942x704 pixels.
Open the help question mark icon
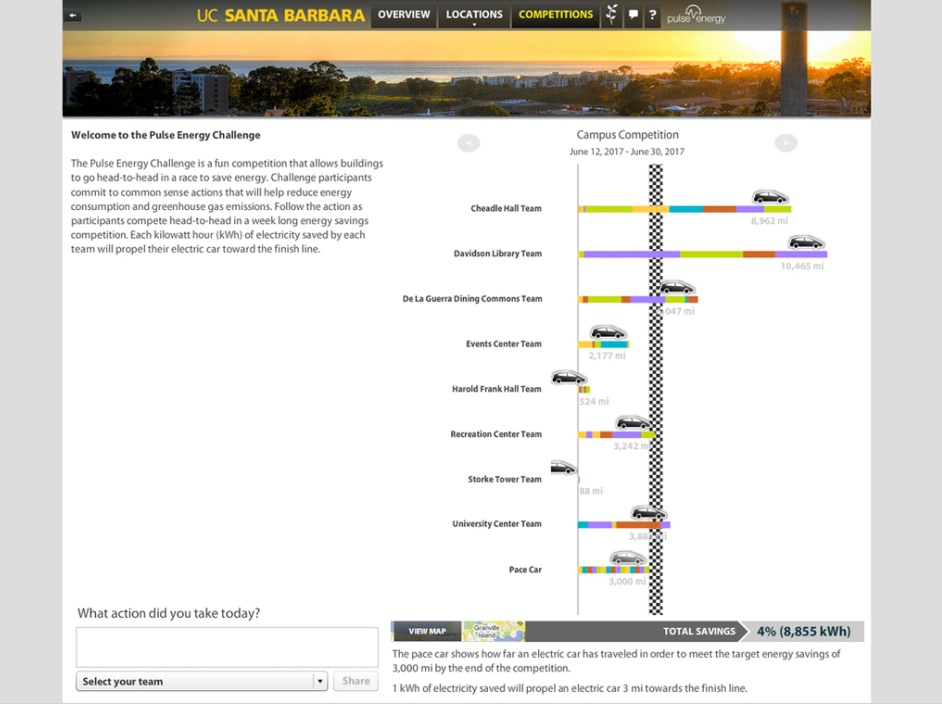tap(652, 14)
